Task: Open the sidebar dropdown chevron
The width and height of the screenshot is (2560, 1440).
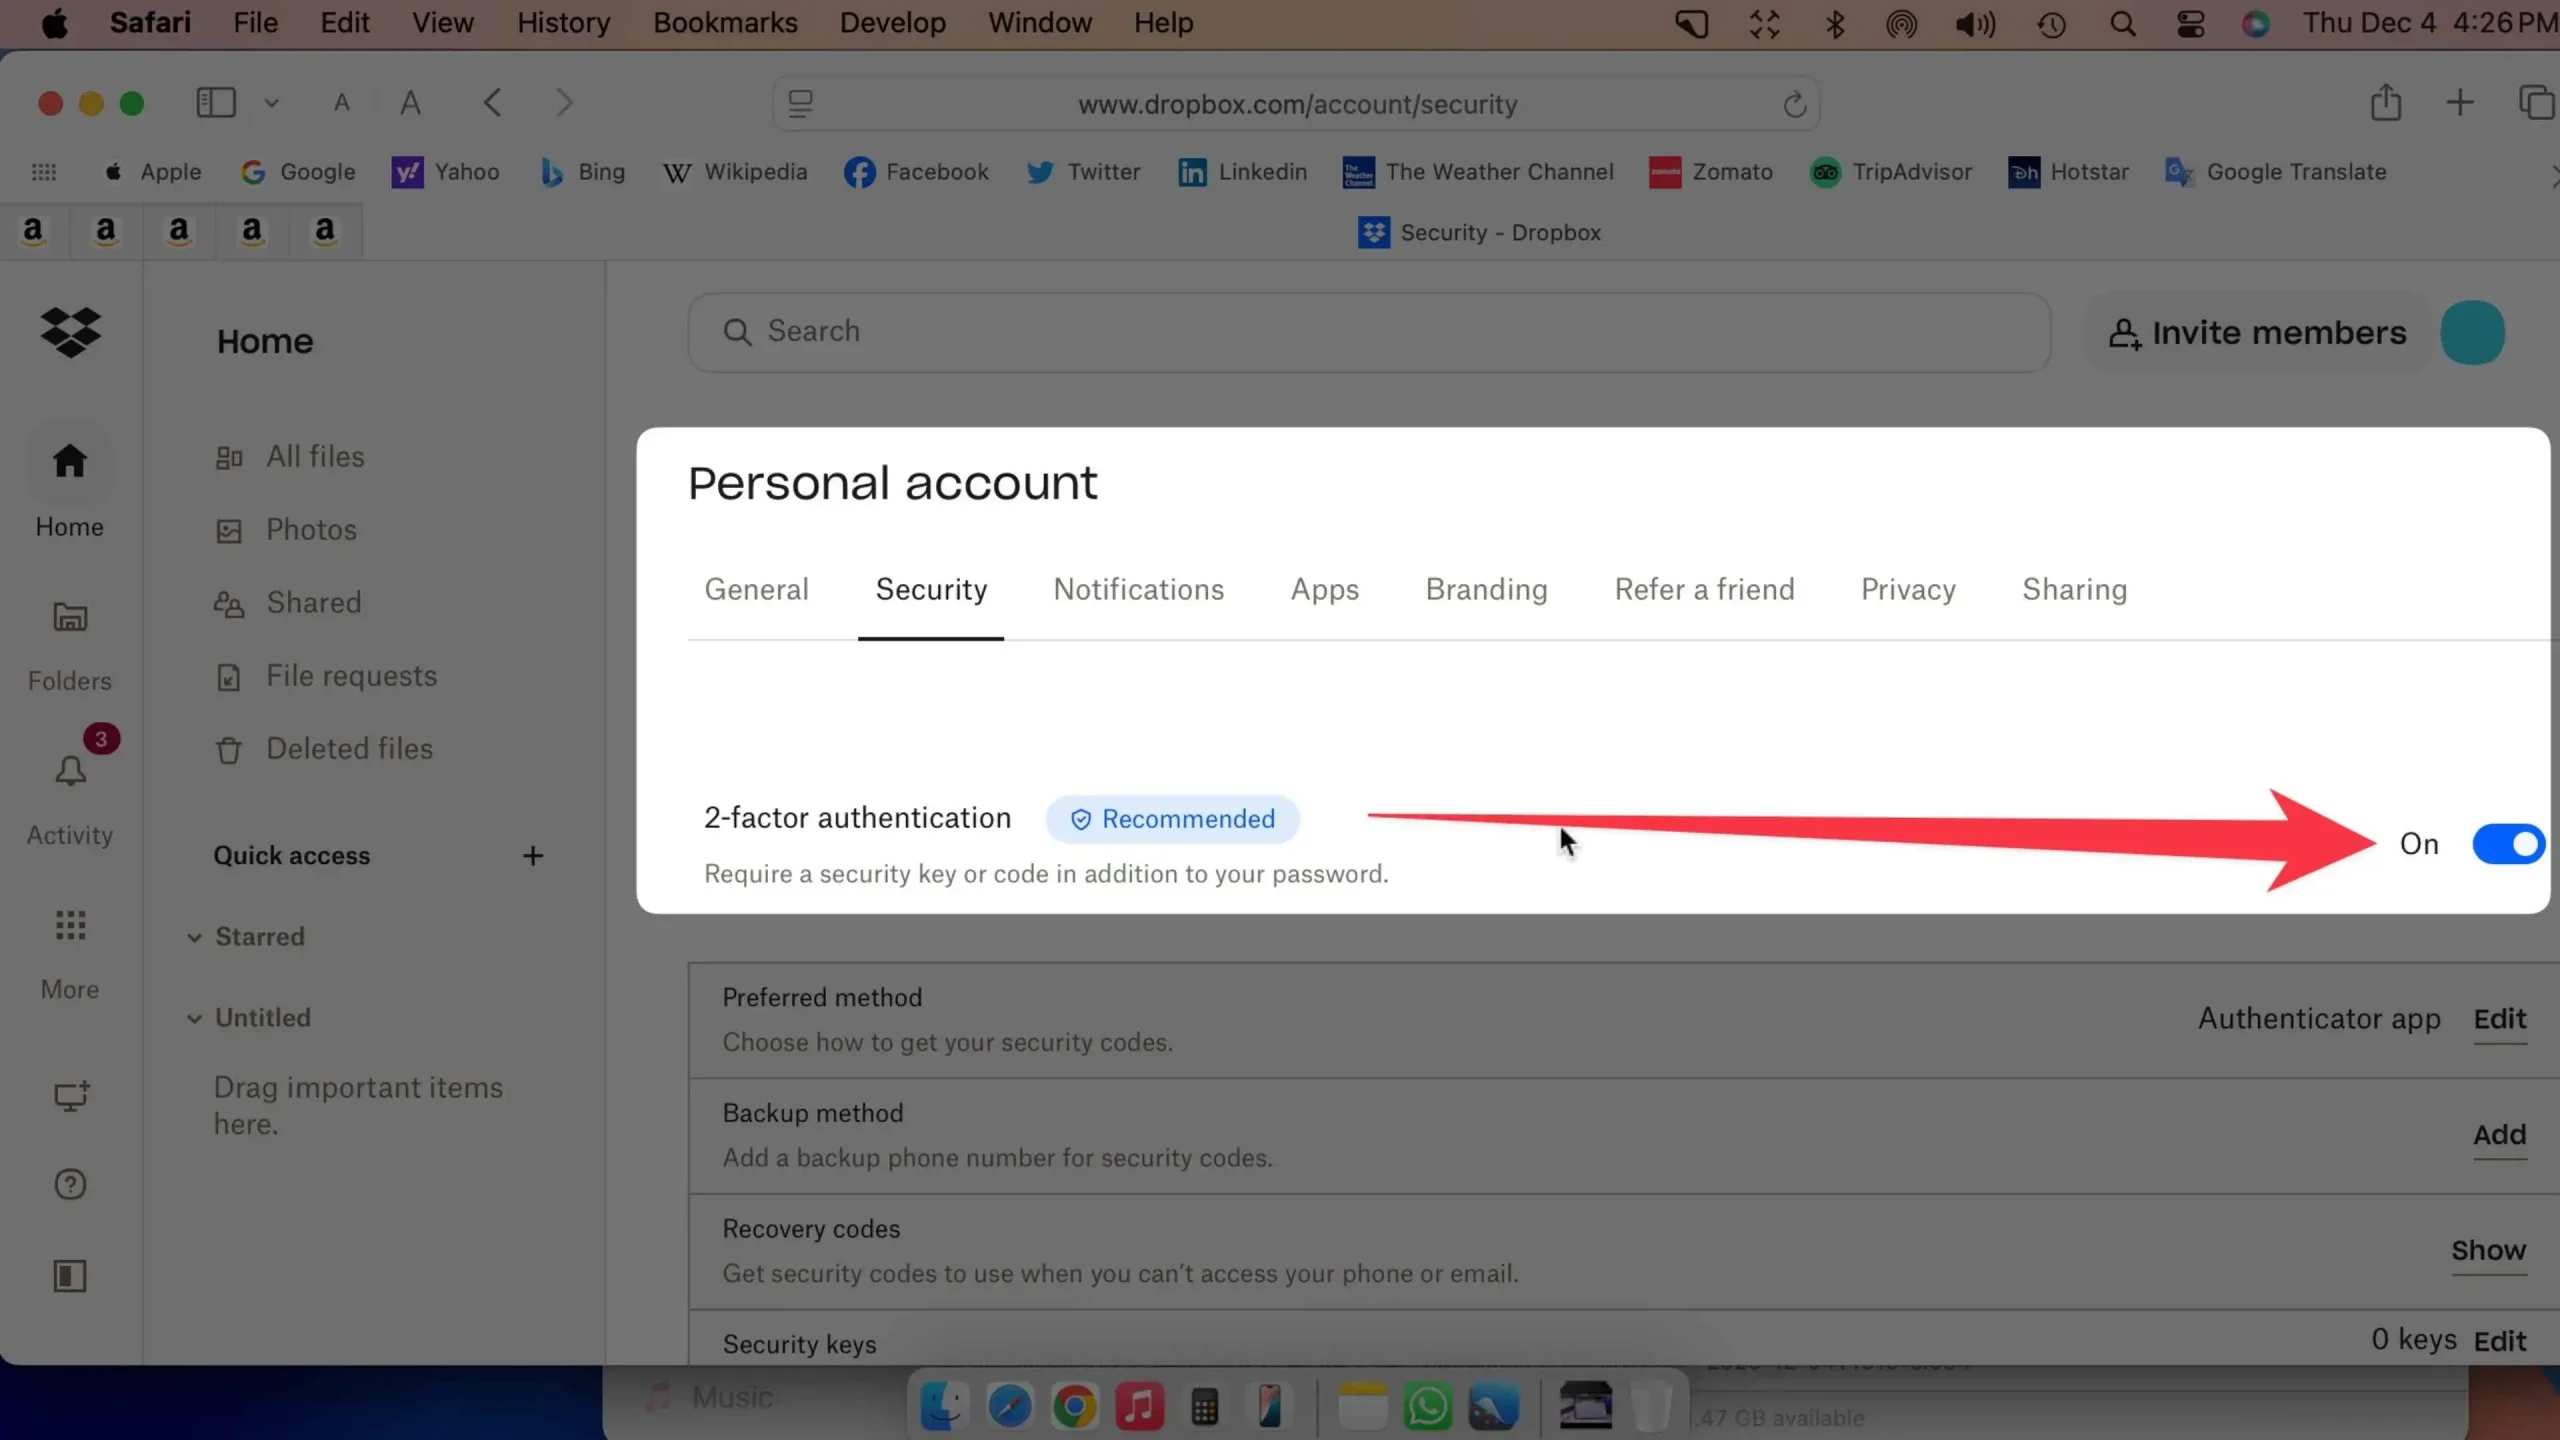Action: [269, 102]
